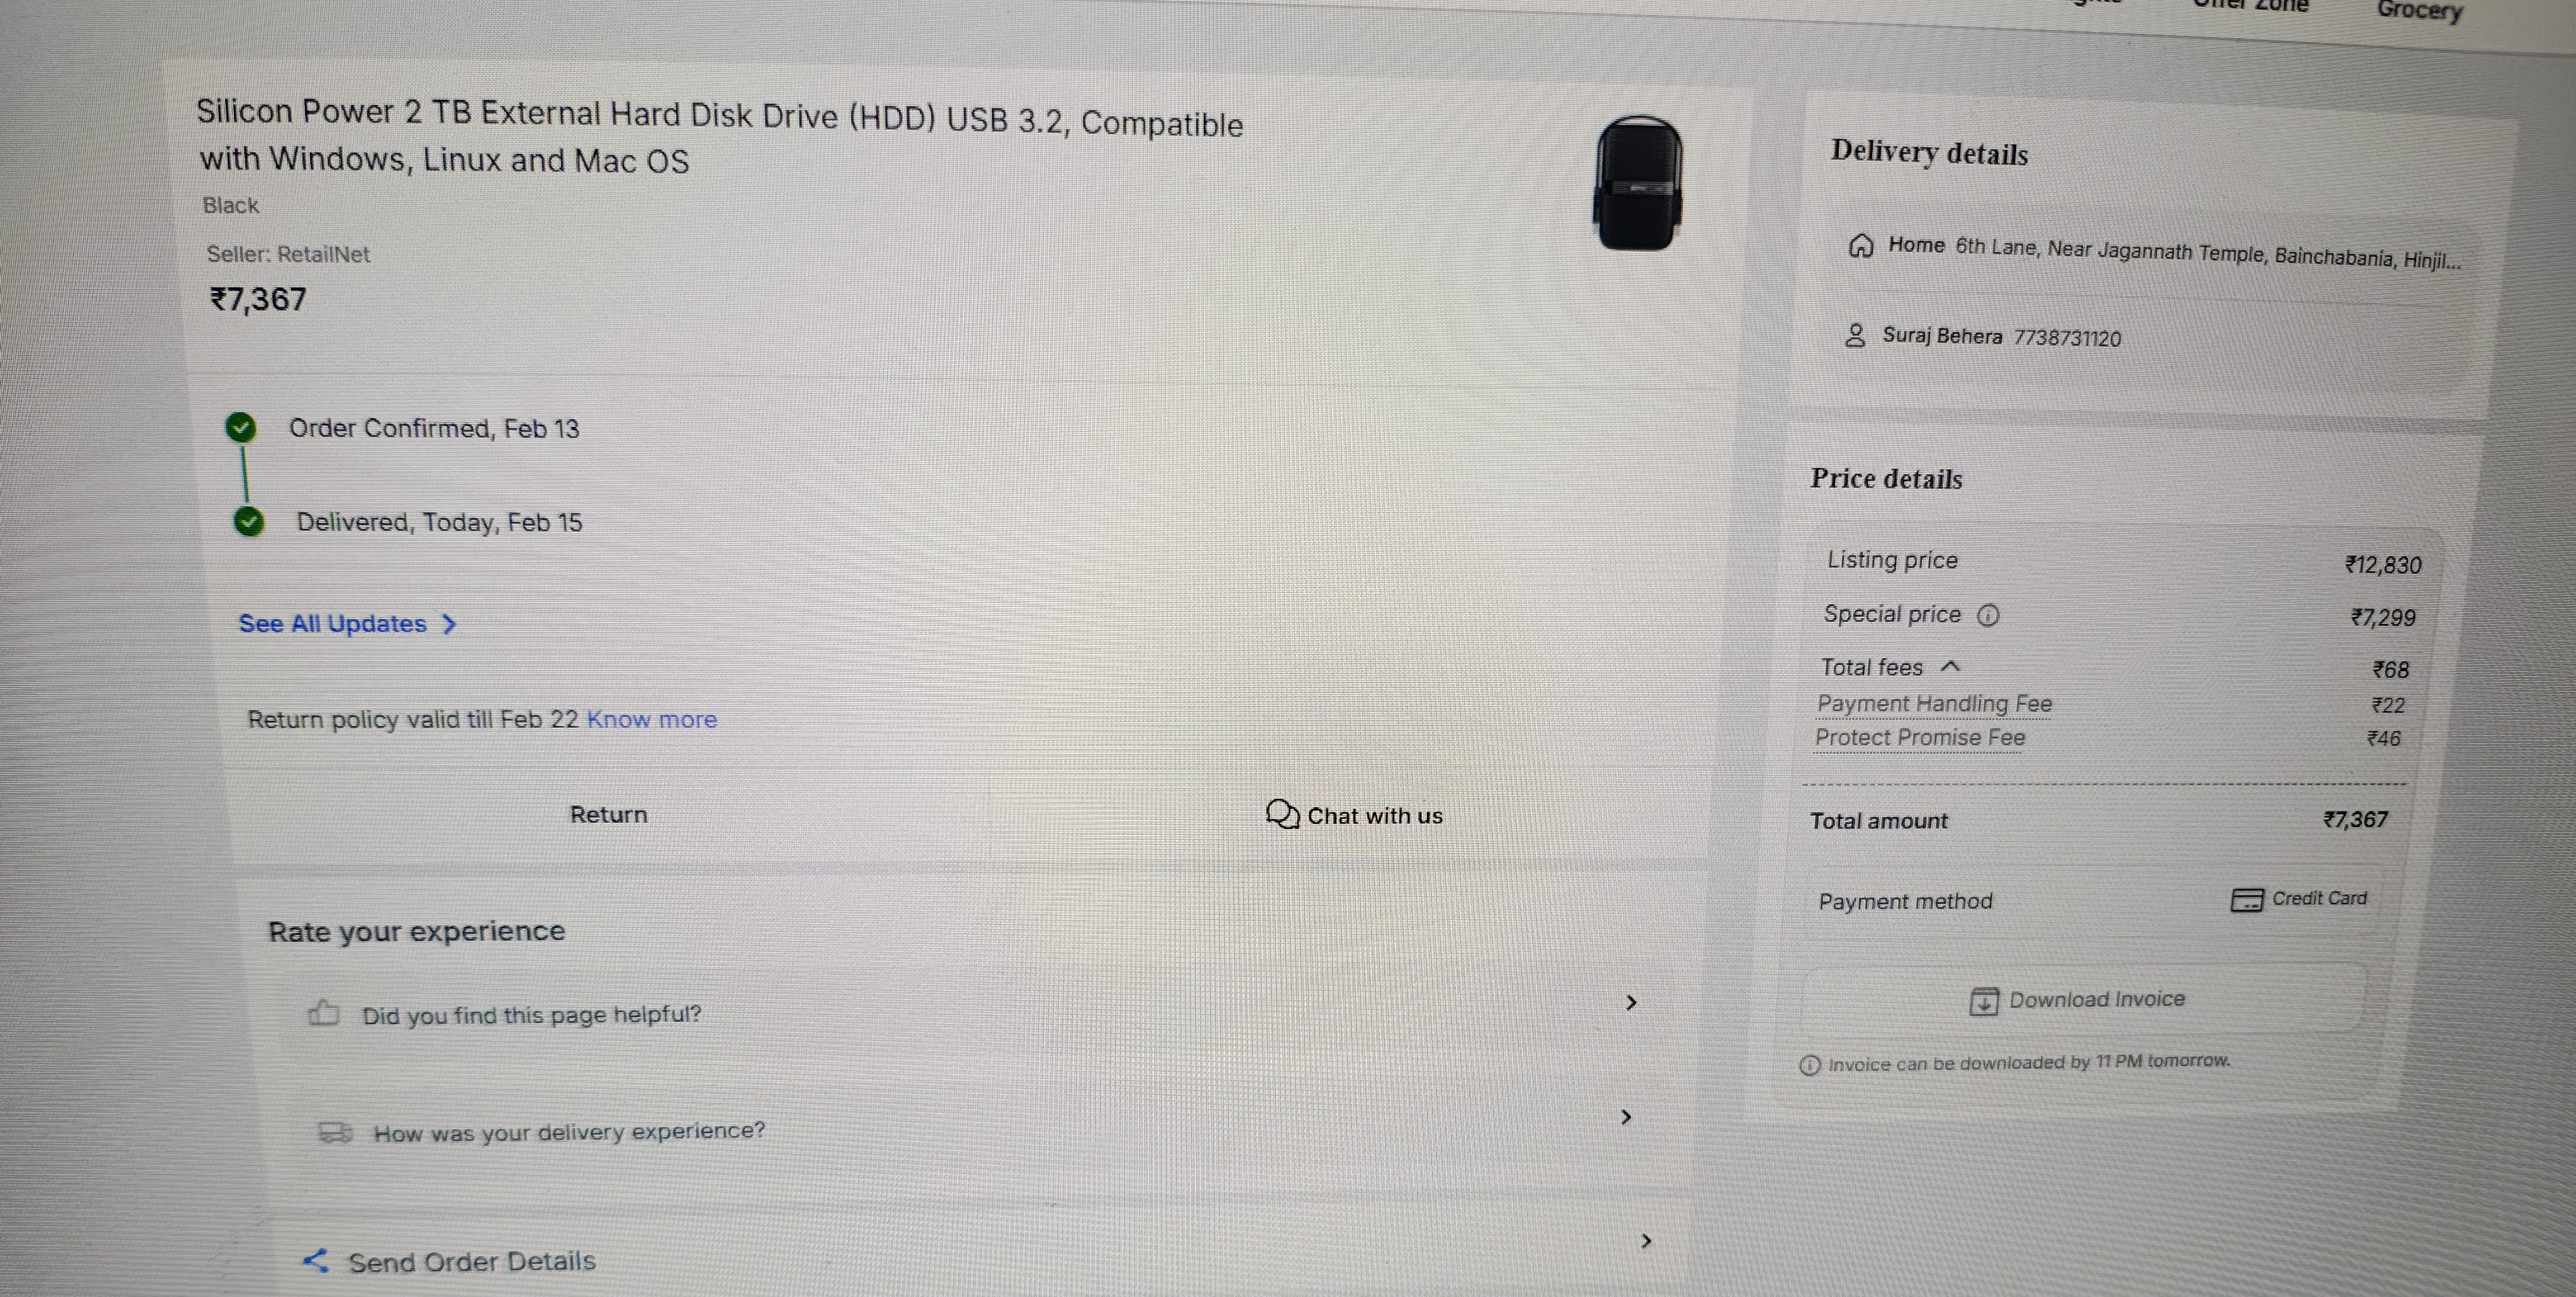This screenshot has width=2576, height=1297.
Task: Expand See All Updates chevron
Action: pos(449,624)
